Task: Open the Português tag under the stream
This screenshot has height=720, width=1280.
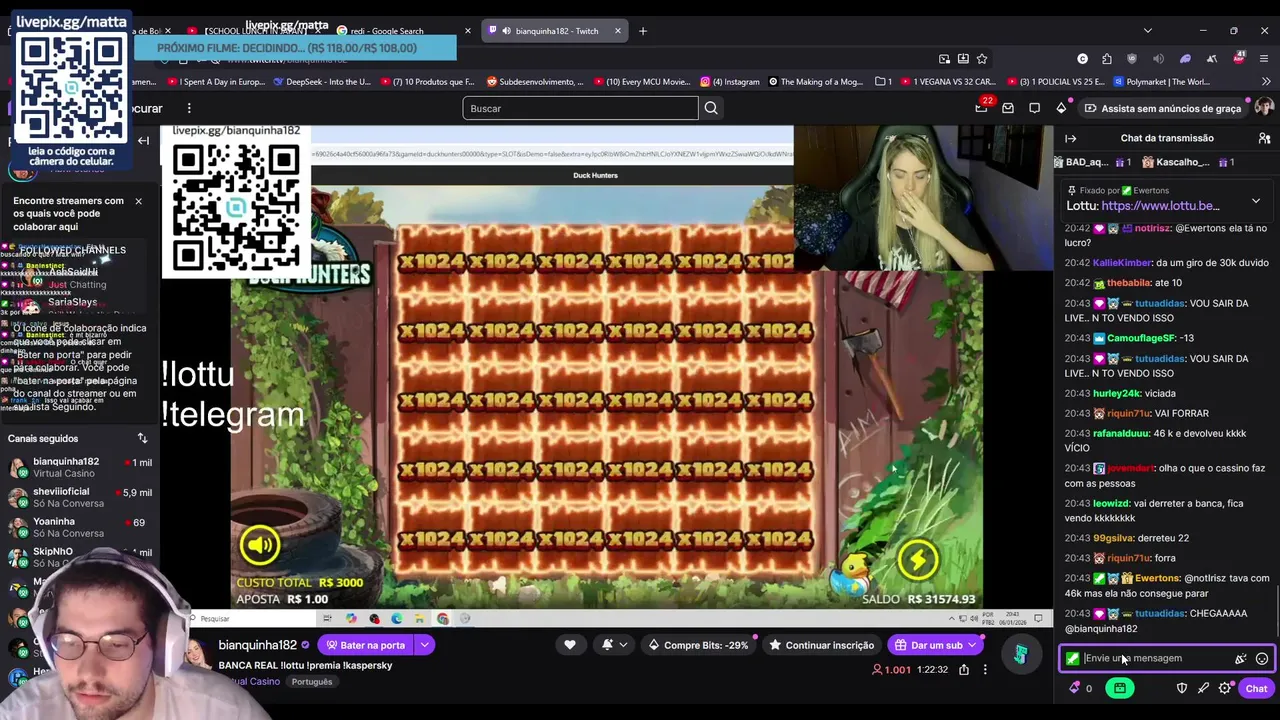Action: [312, 682]
